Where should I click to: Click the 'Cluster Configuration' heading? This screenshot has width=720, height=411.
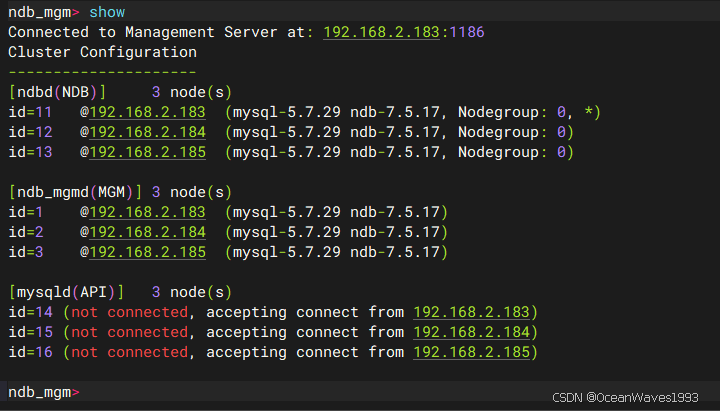pos(102,52)
